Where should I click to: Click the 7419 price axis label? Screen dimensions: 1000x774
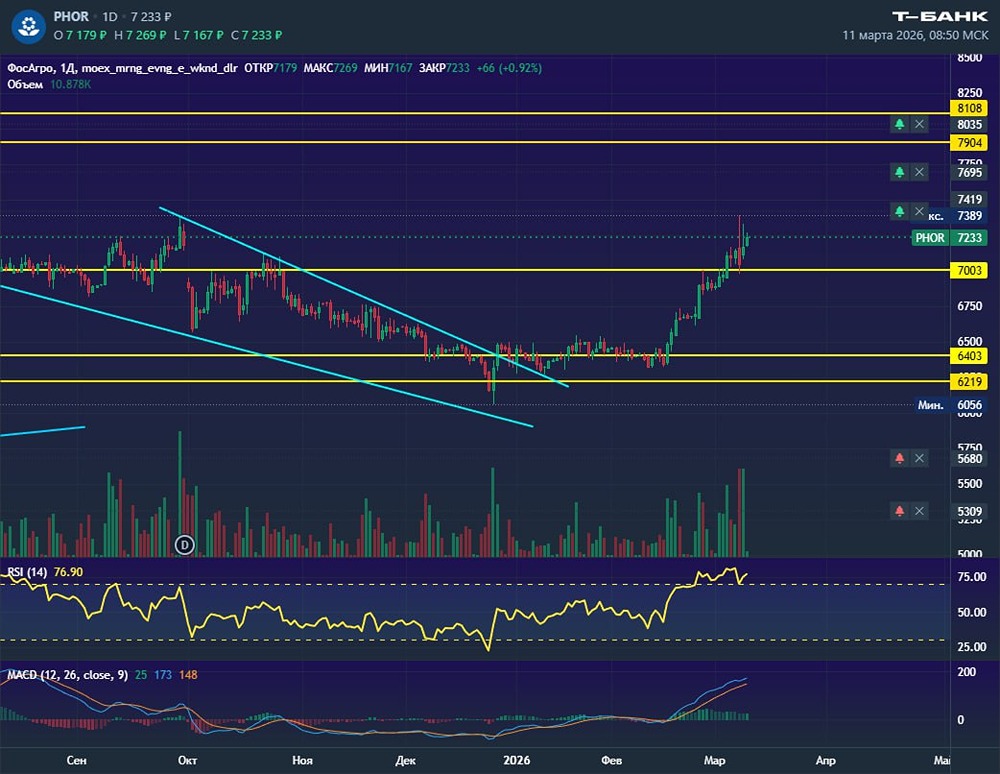[x=969, y=200]
